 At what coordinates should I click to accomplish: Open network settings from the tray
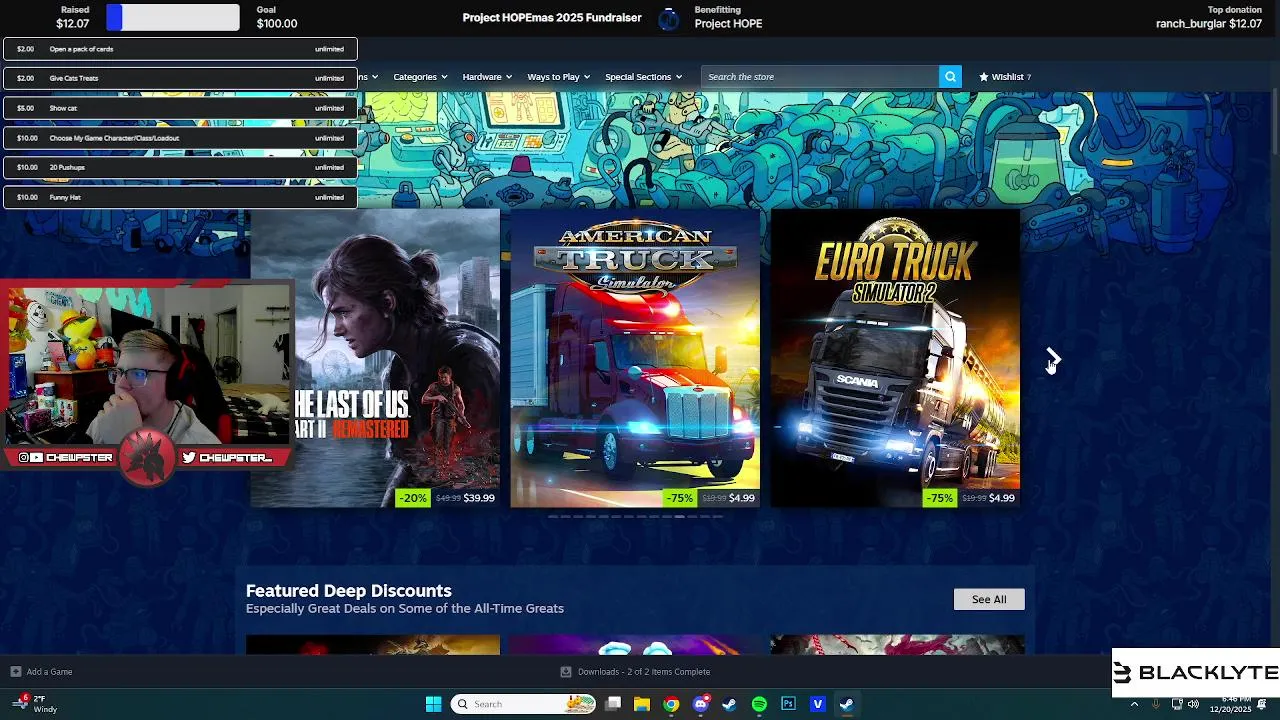pyautogui.click(x=1177, y=704)
